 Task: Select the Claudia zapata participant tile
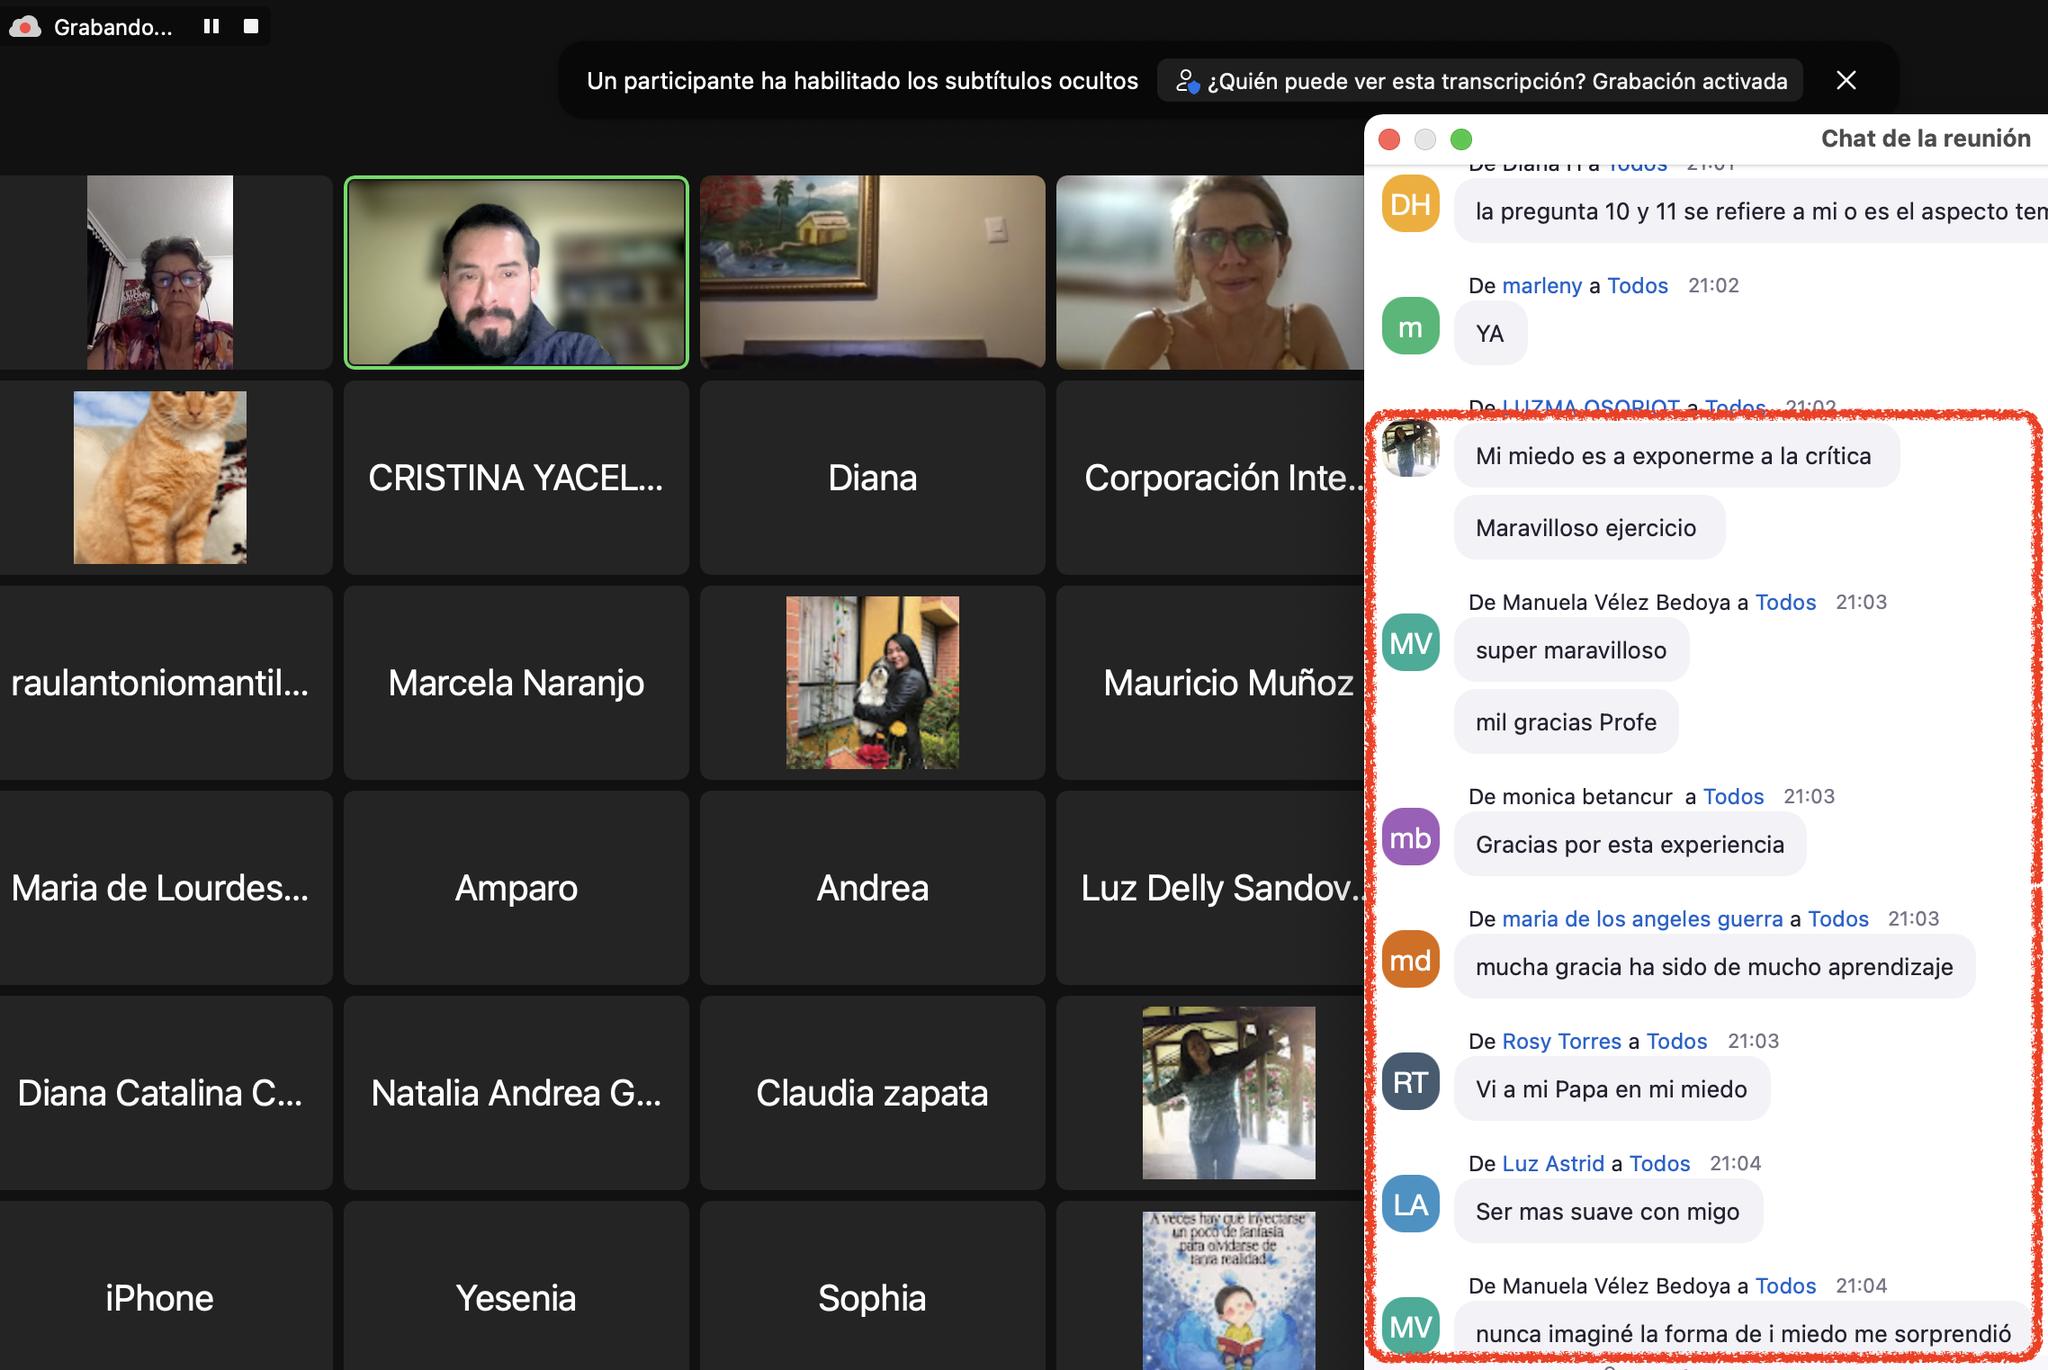pyautogui.click(x=872, y=1093)
